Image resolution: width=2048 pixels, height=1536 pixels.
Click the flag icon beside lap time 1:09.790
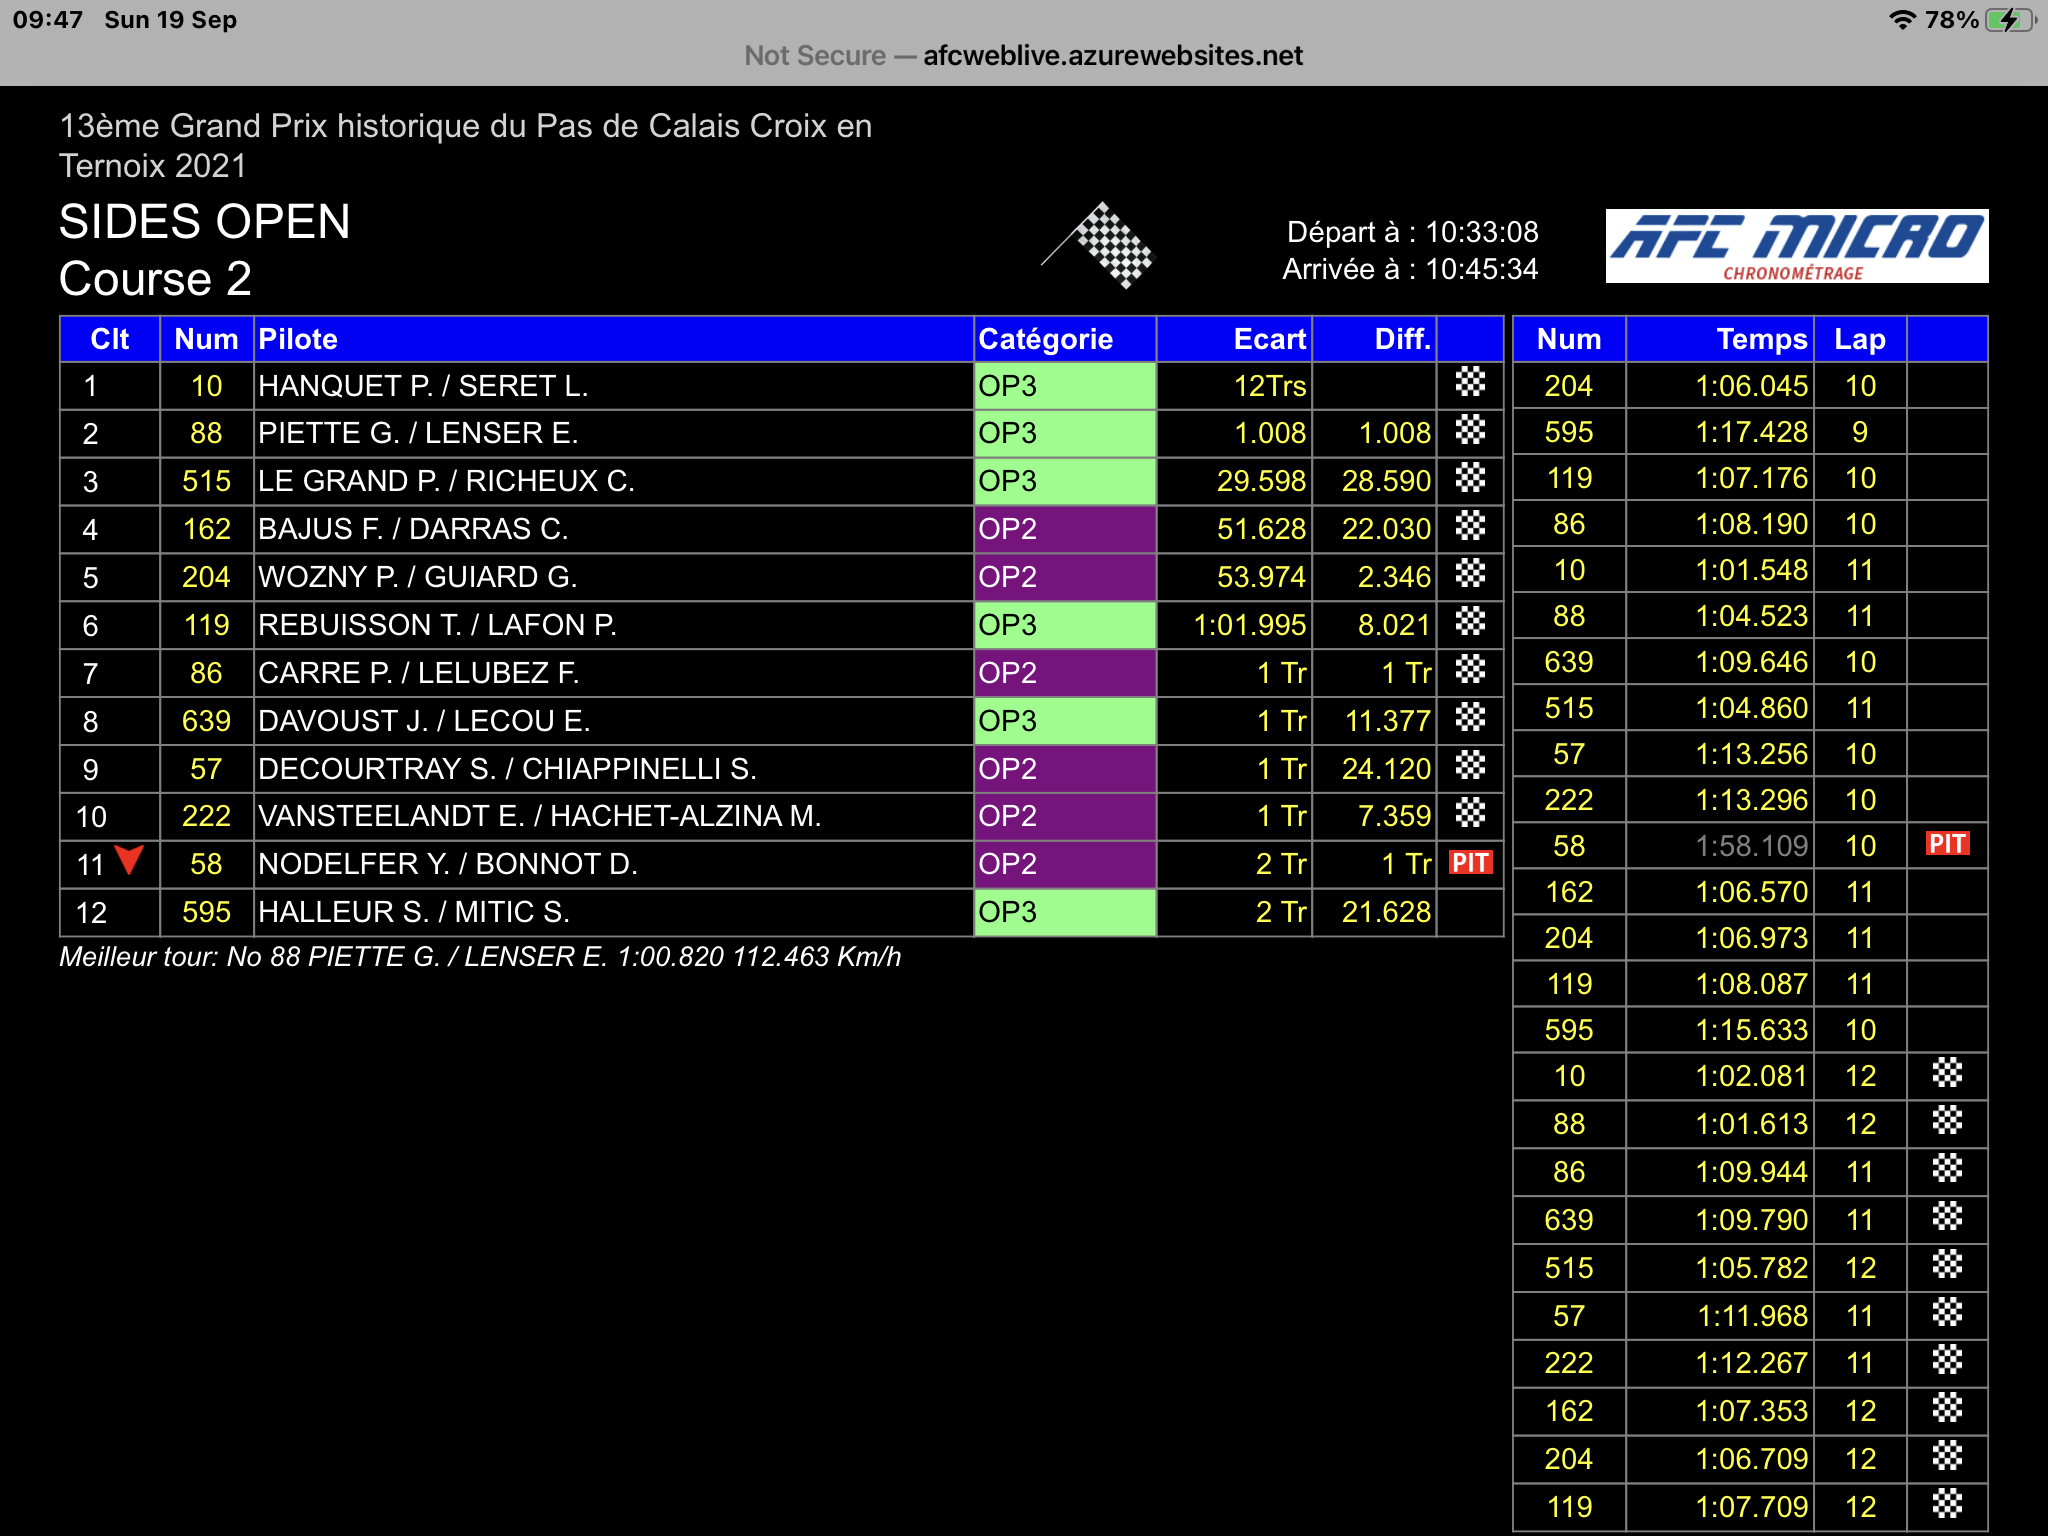[1947, 1217]
